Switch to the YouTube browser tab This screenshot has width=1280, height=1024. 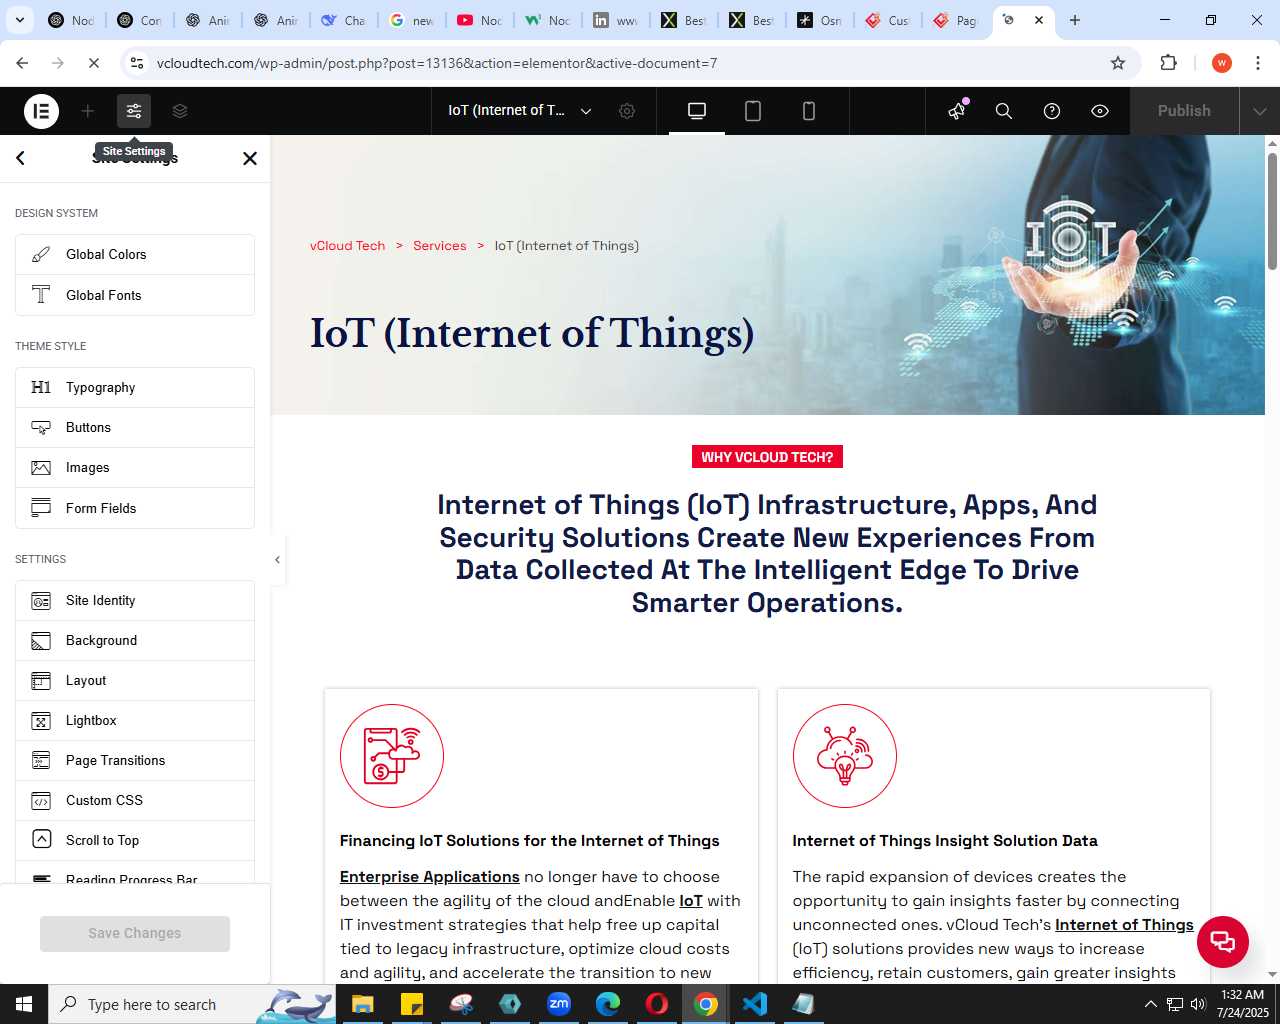click(479, 20)
